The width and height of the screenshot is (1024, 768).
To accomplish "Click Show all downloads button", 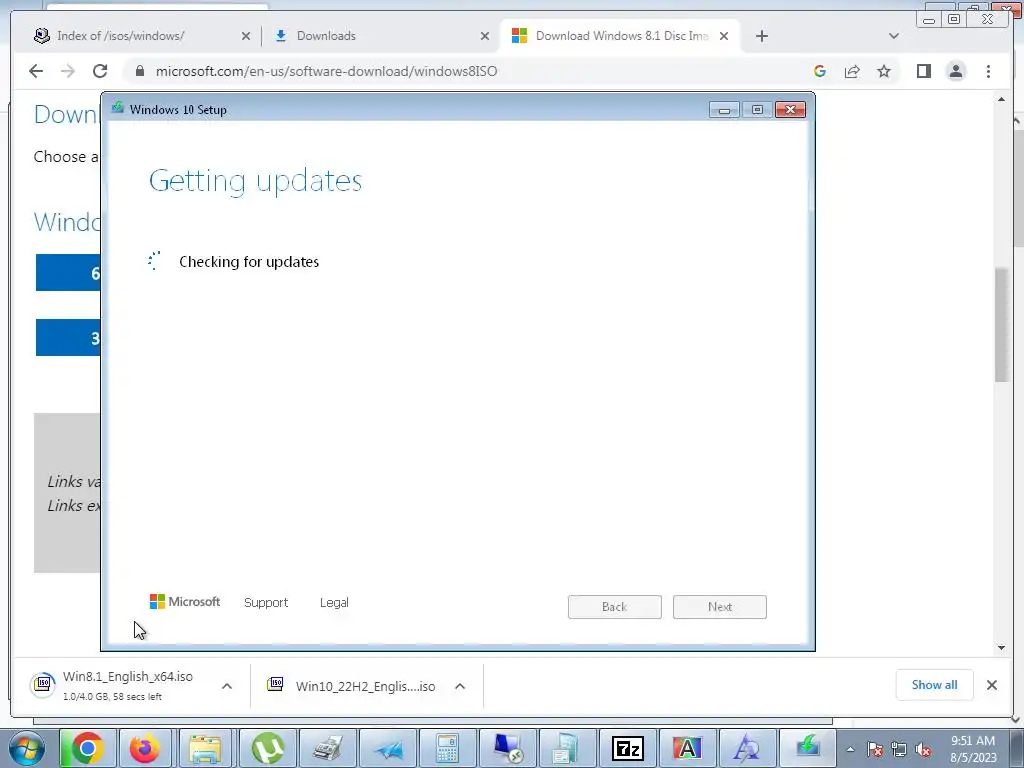I will tap(935, 684).
